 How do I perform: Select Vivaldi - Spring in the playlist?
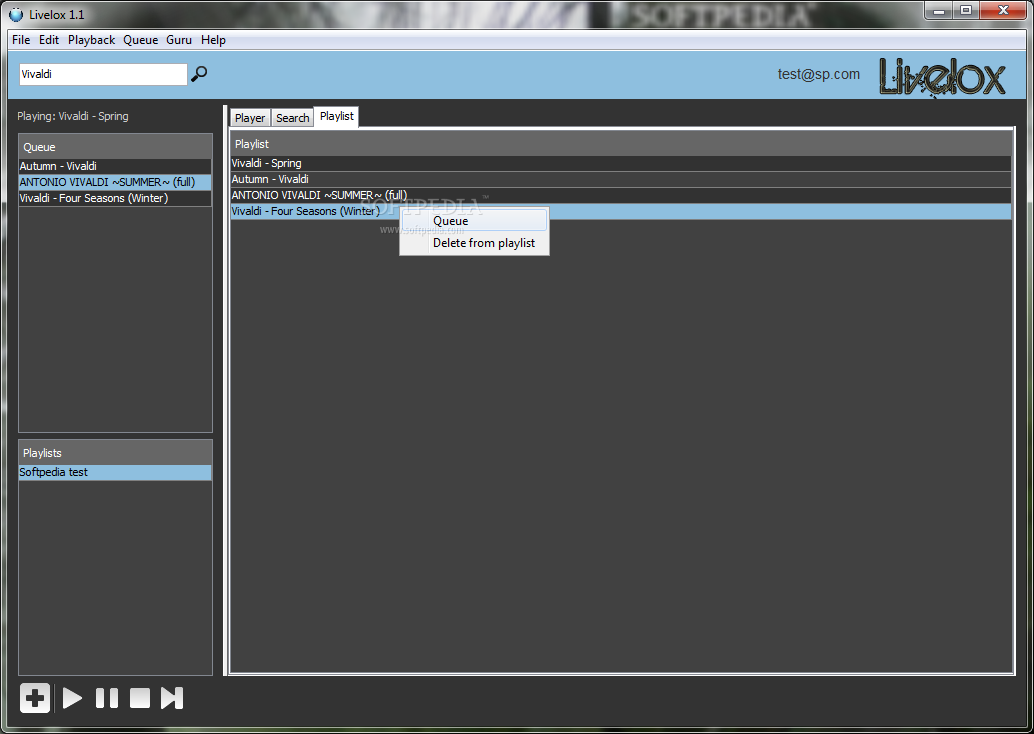[621, 163]
